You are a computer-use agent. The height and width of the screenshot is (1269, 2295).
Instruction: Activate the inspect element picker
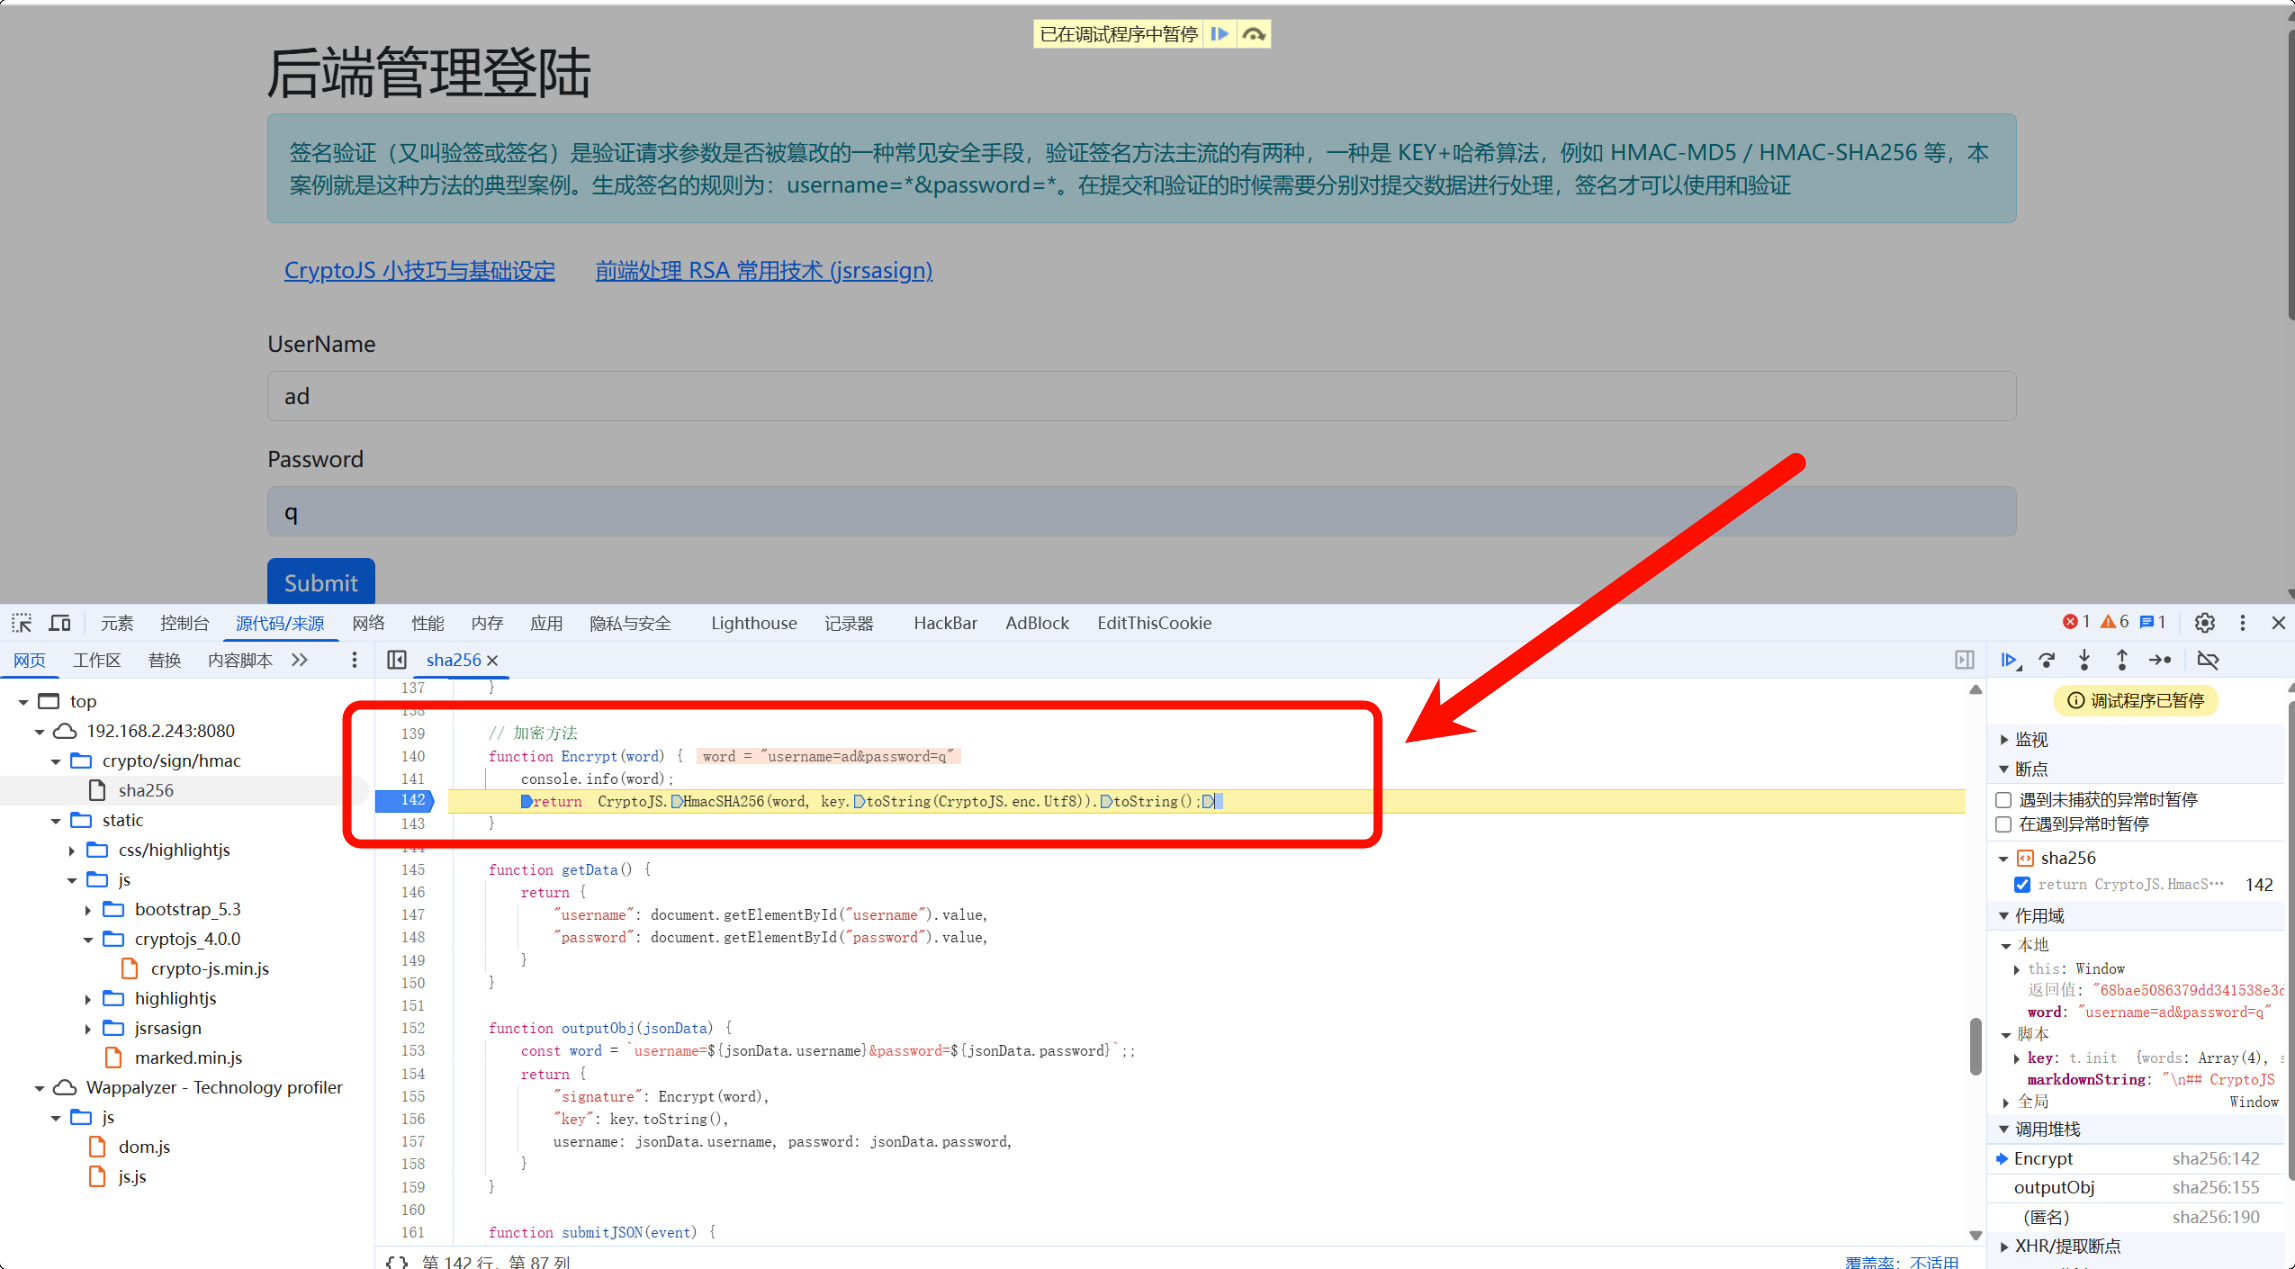click(22, 623)
